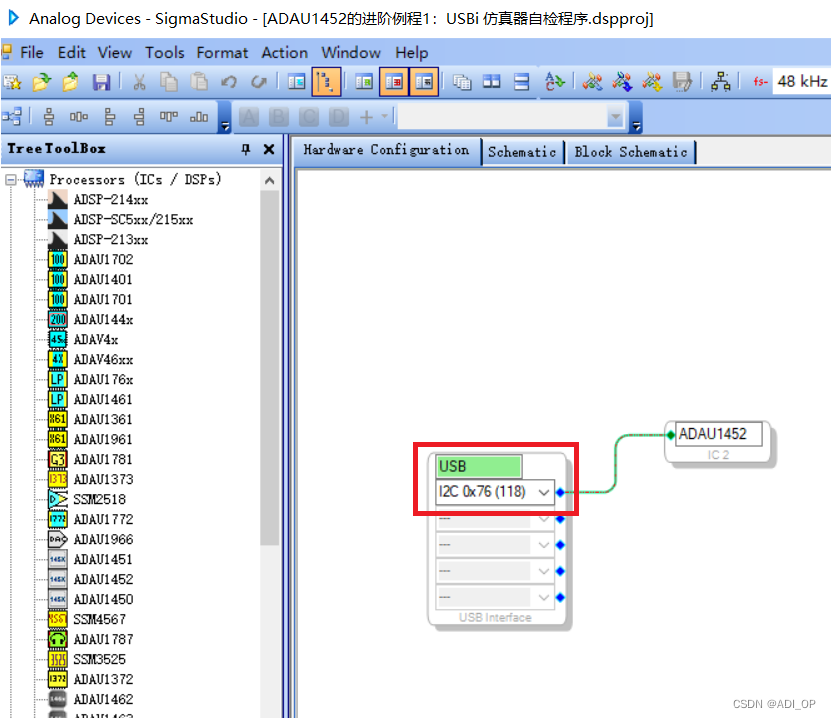Click the grayed C button

[x=309, y=117]
